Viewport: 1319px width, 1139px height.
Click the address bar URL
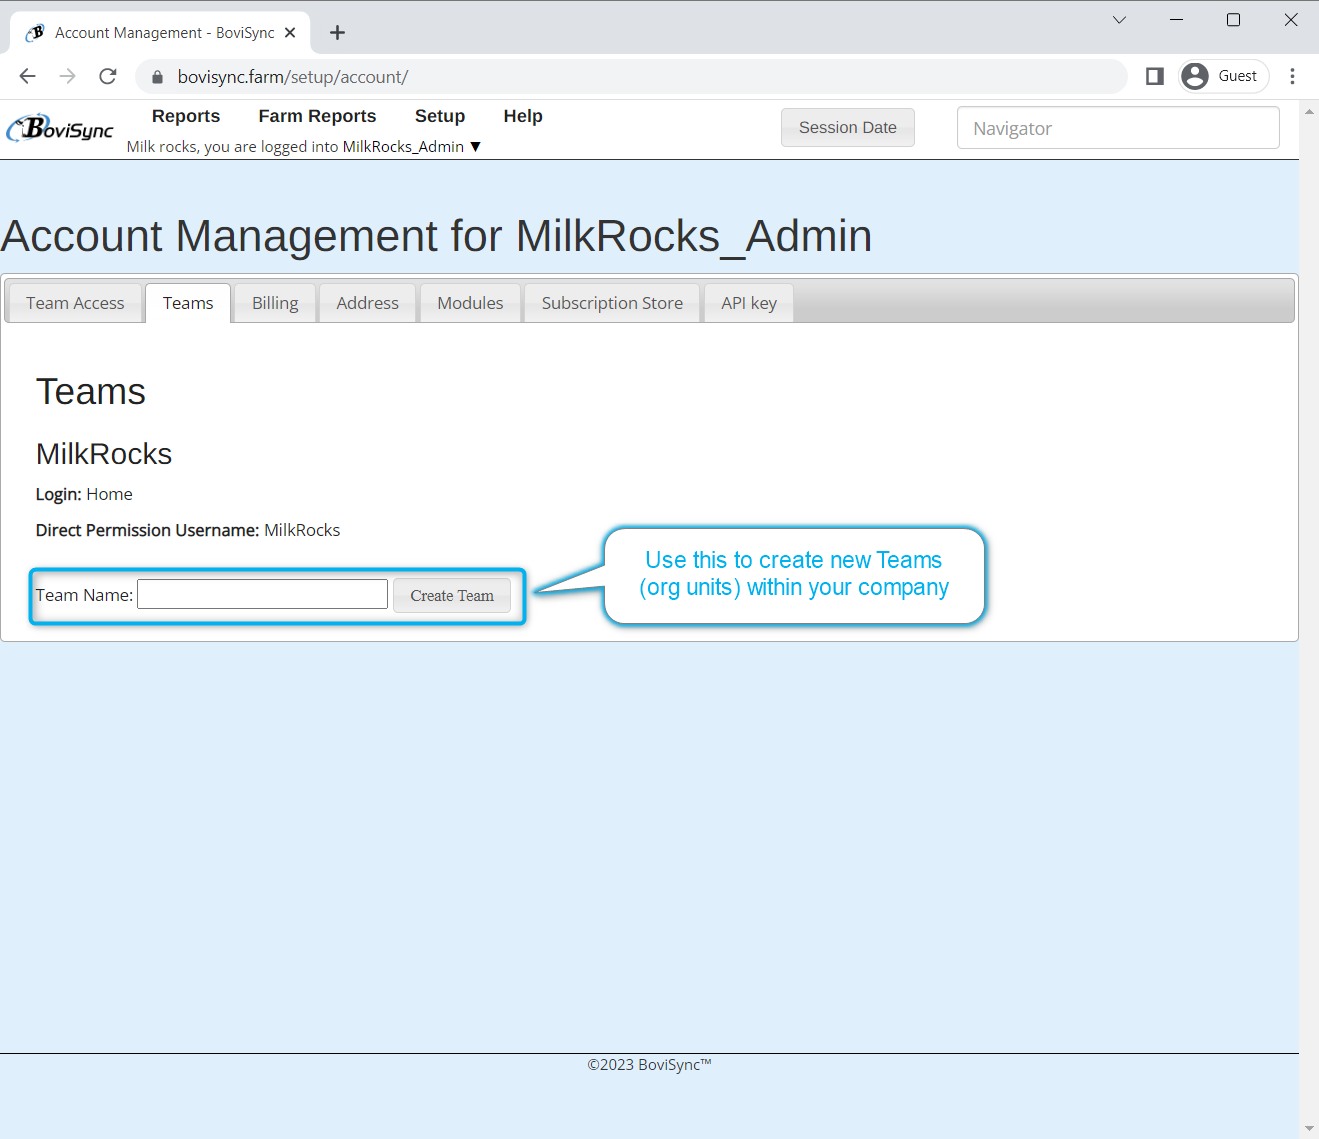click(293, 77)
